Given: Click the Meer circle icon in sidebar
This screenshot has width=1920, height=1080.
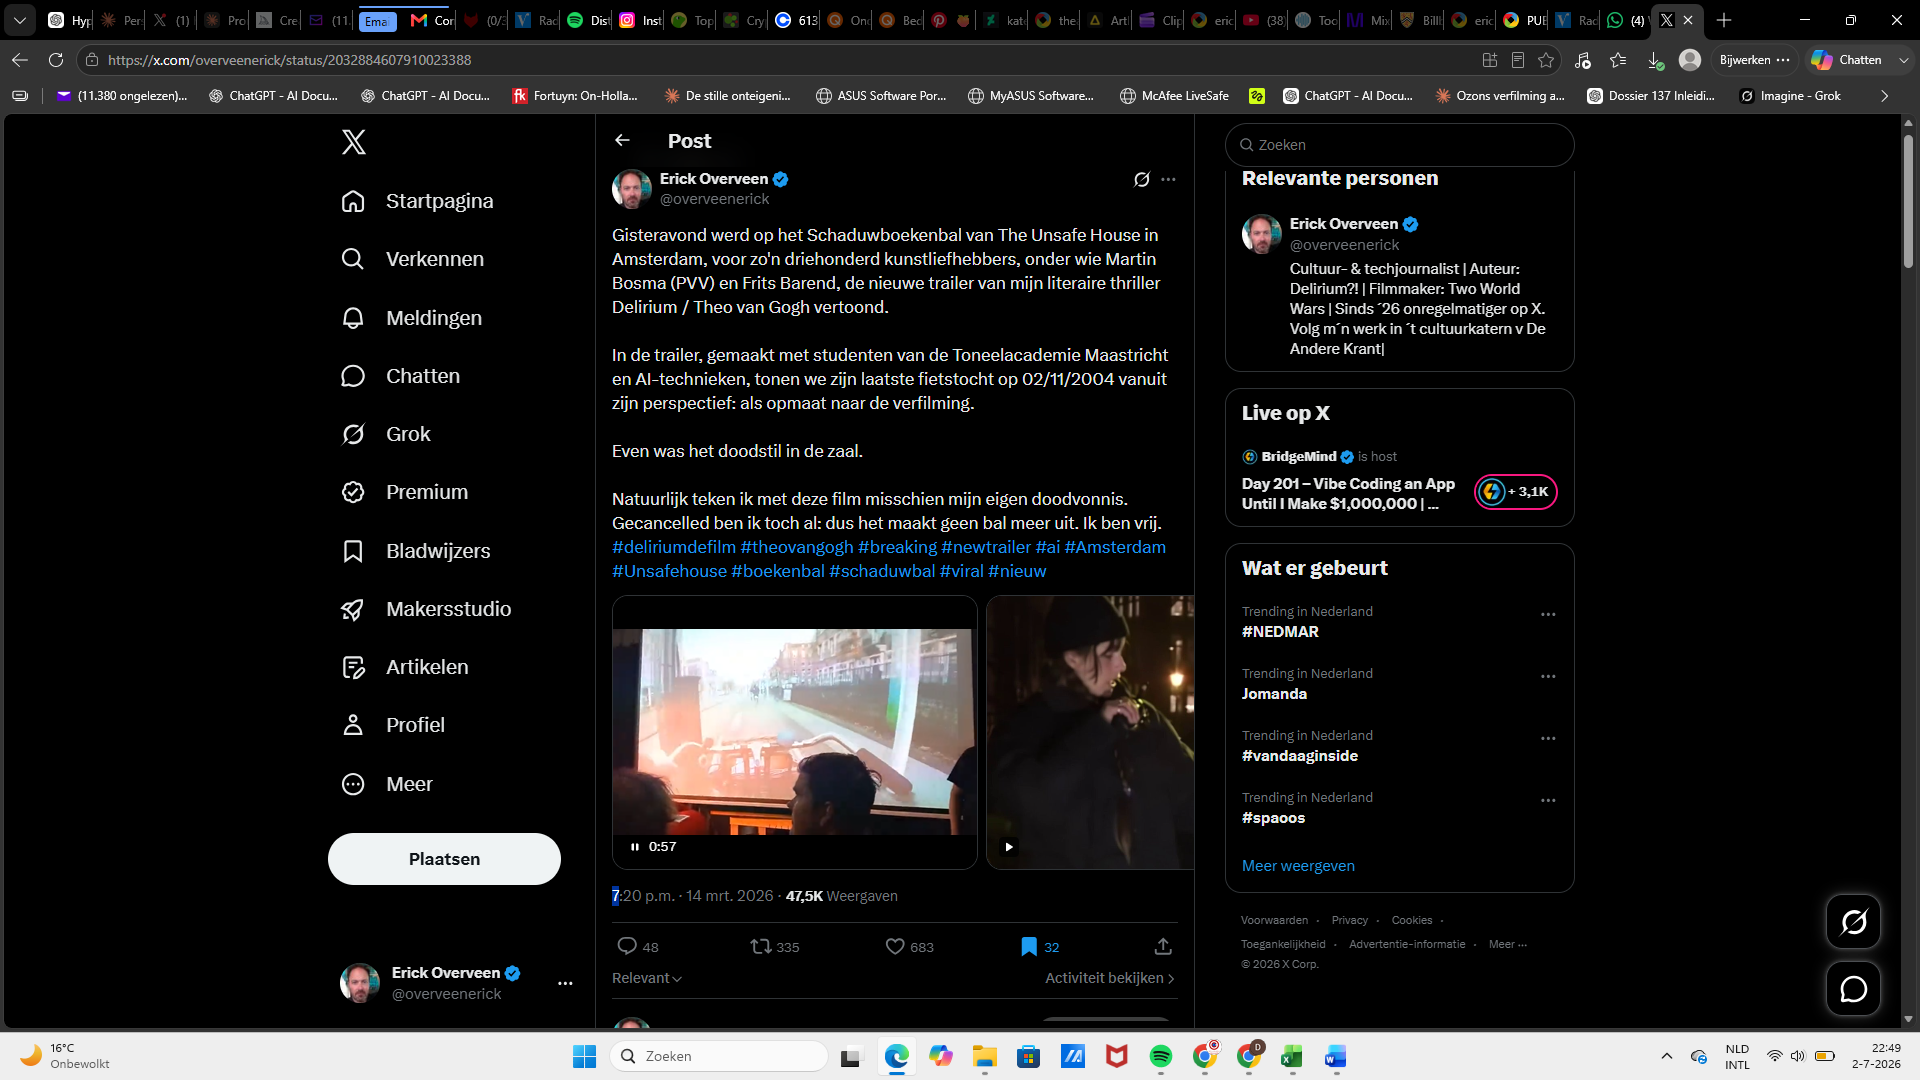Looking at the screenshot, I should (353, 784).
